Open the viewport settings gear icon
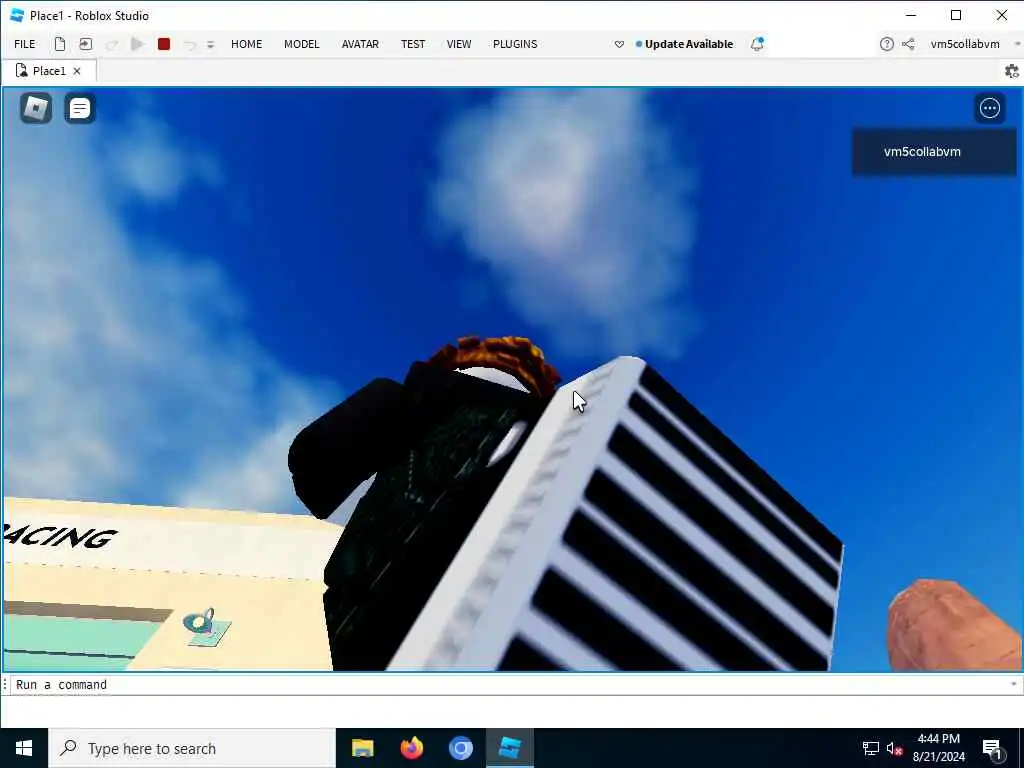This screenshot has height=768, width=1024. [1012, 71]
